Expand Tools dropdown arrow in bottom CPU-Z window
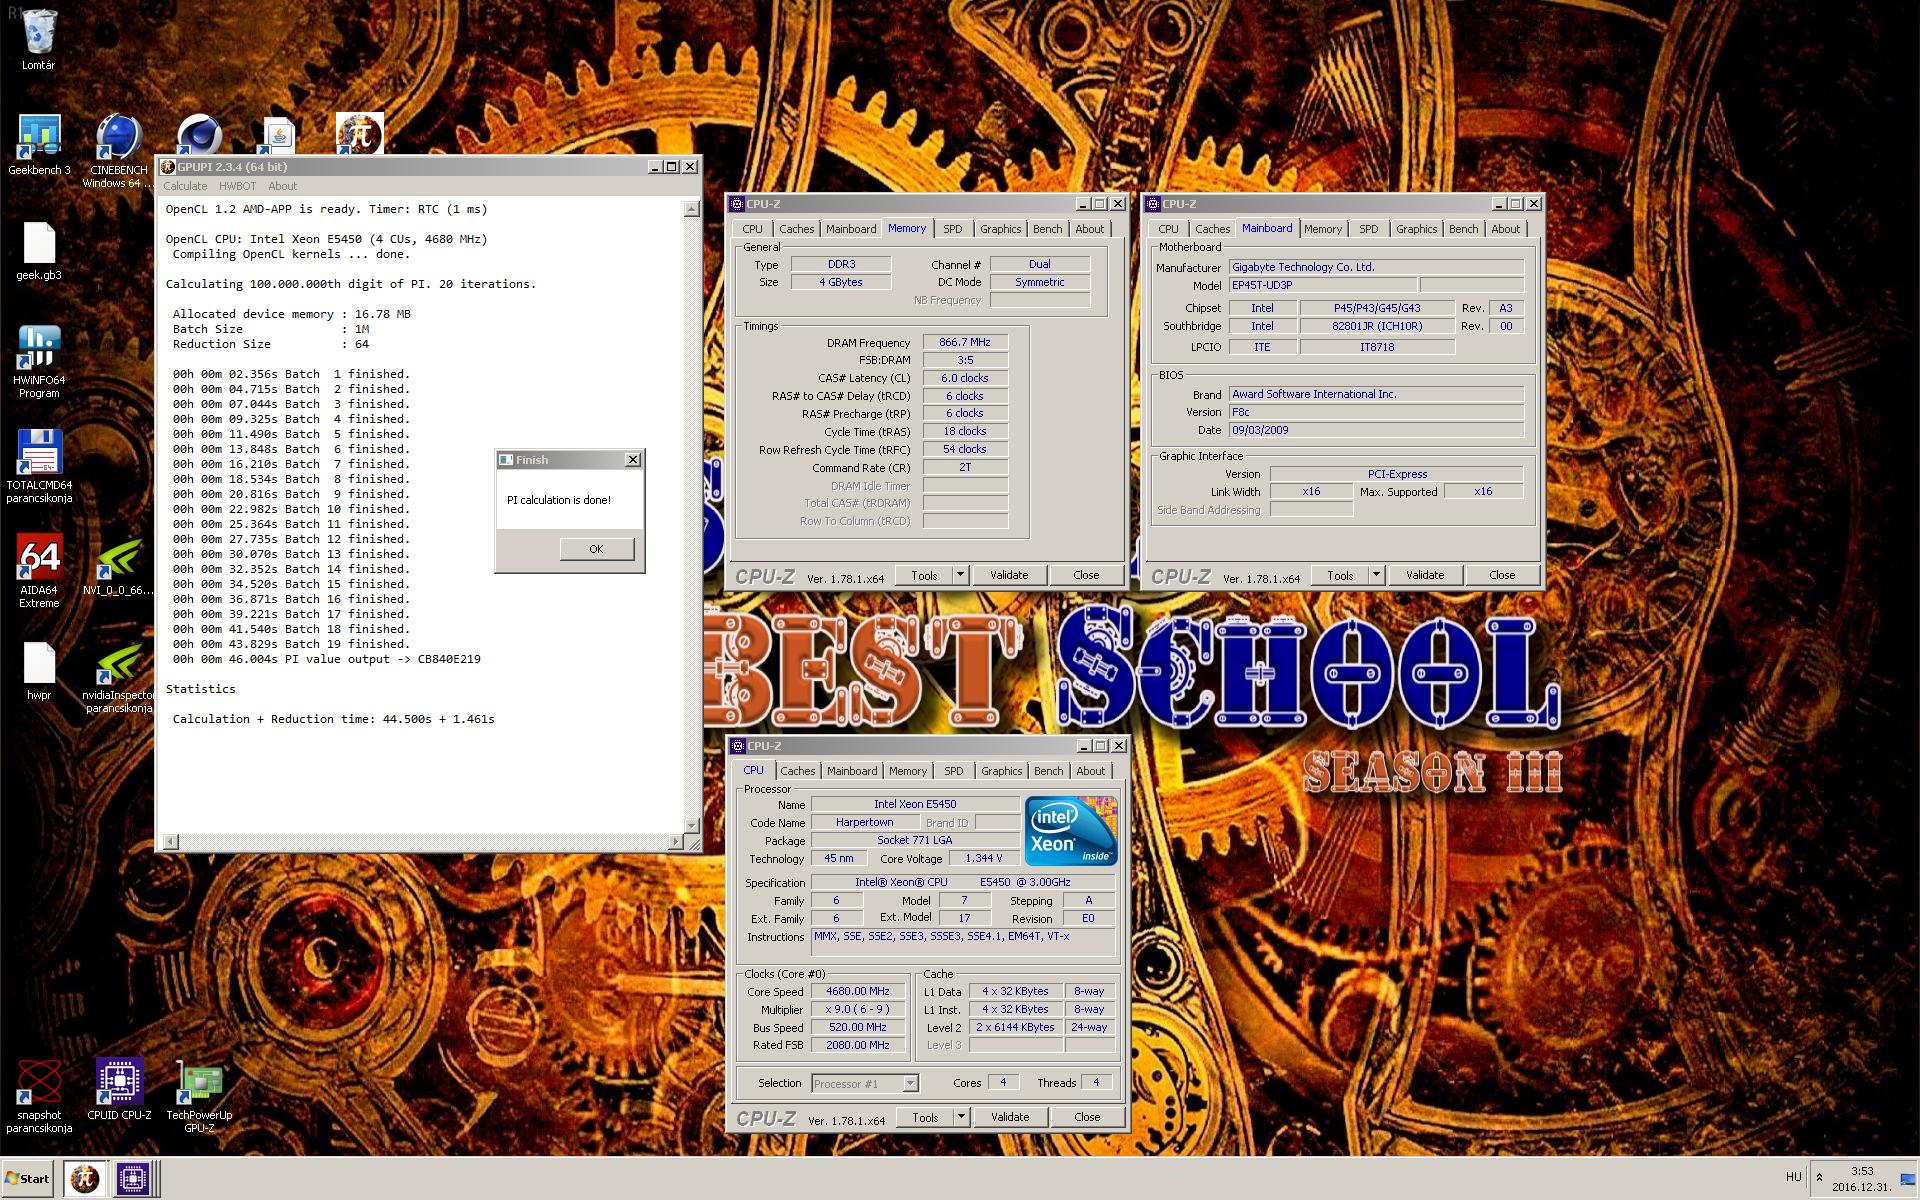 click(x=961, y=1117)
